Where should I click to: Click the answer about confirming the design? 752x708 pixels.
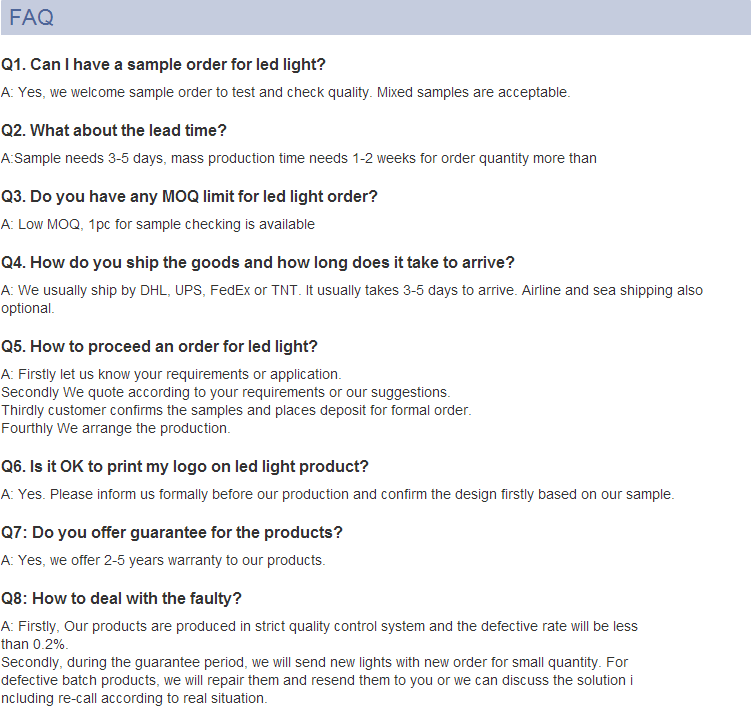pos(338,495)
